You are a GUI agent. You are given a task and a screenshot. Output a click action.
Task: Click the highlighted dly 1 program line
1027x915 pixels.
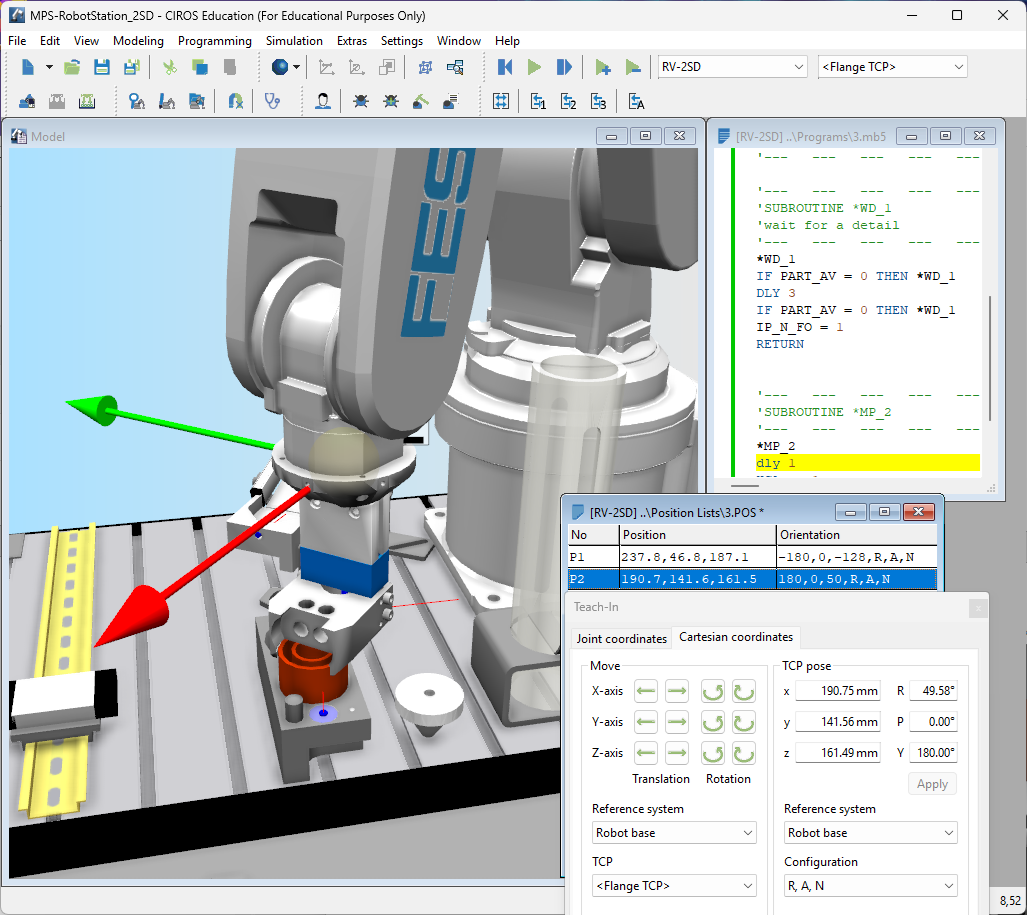click(867, 463)
